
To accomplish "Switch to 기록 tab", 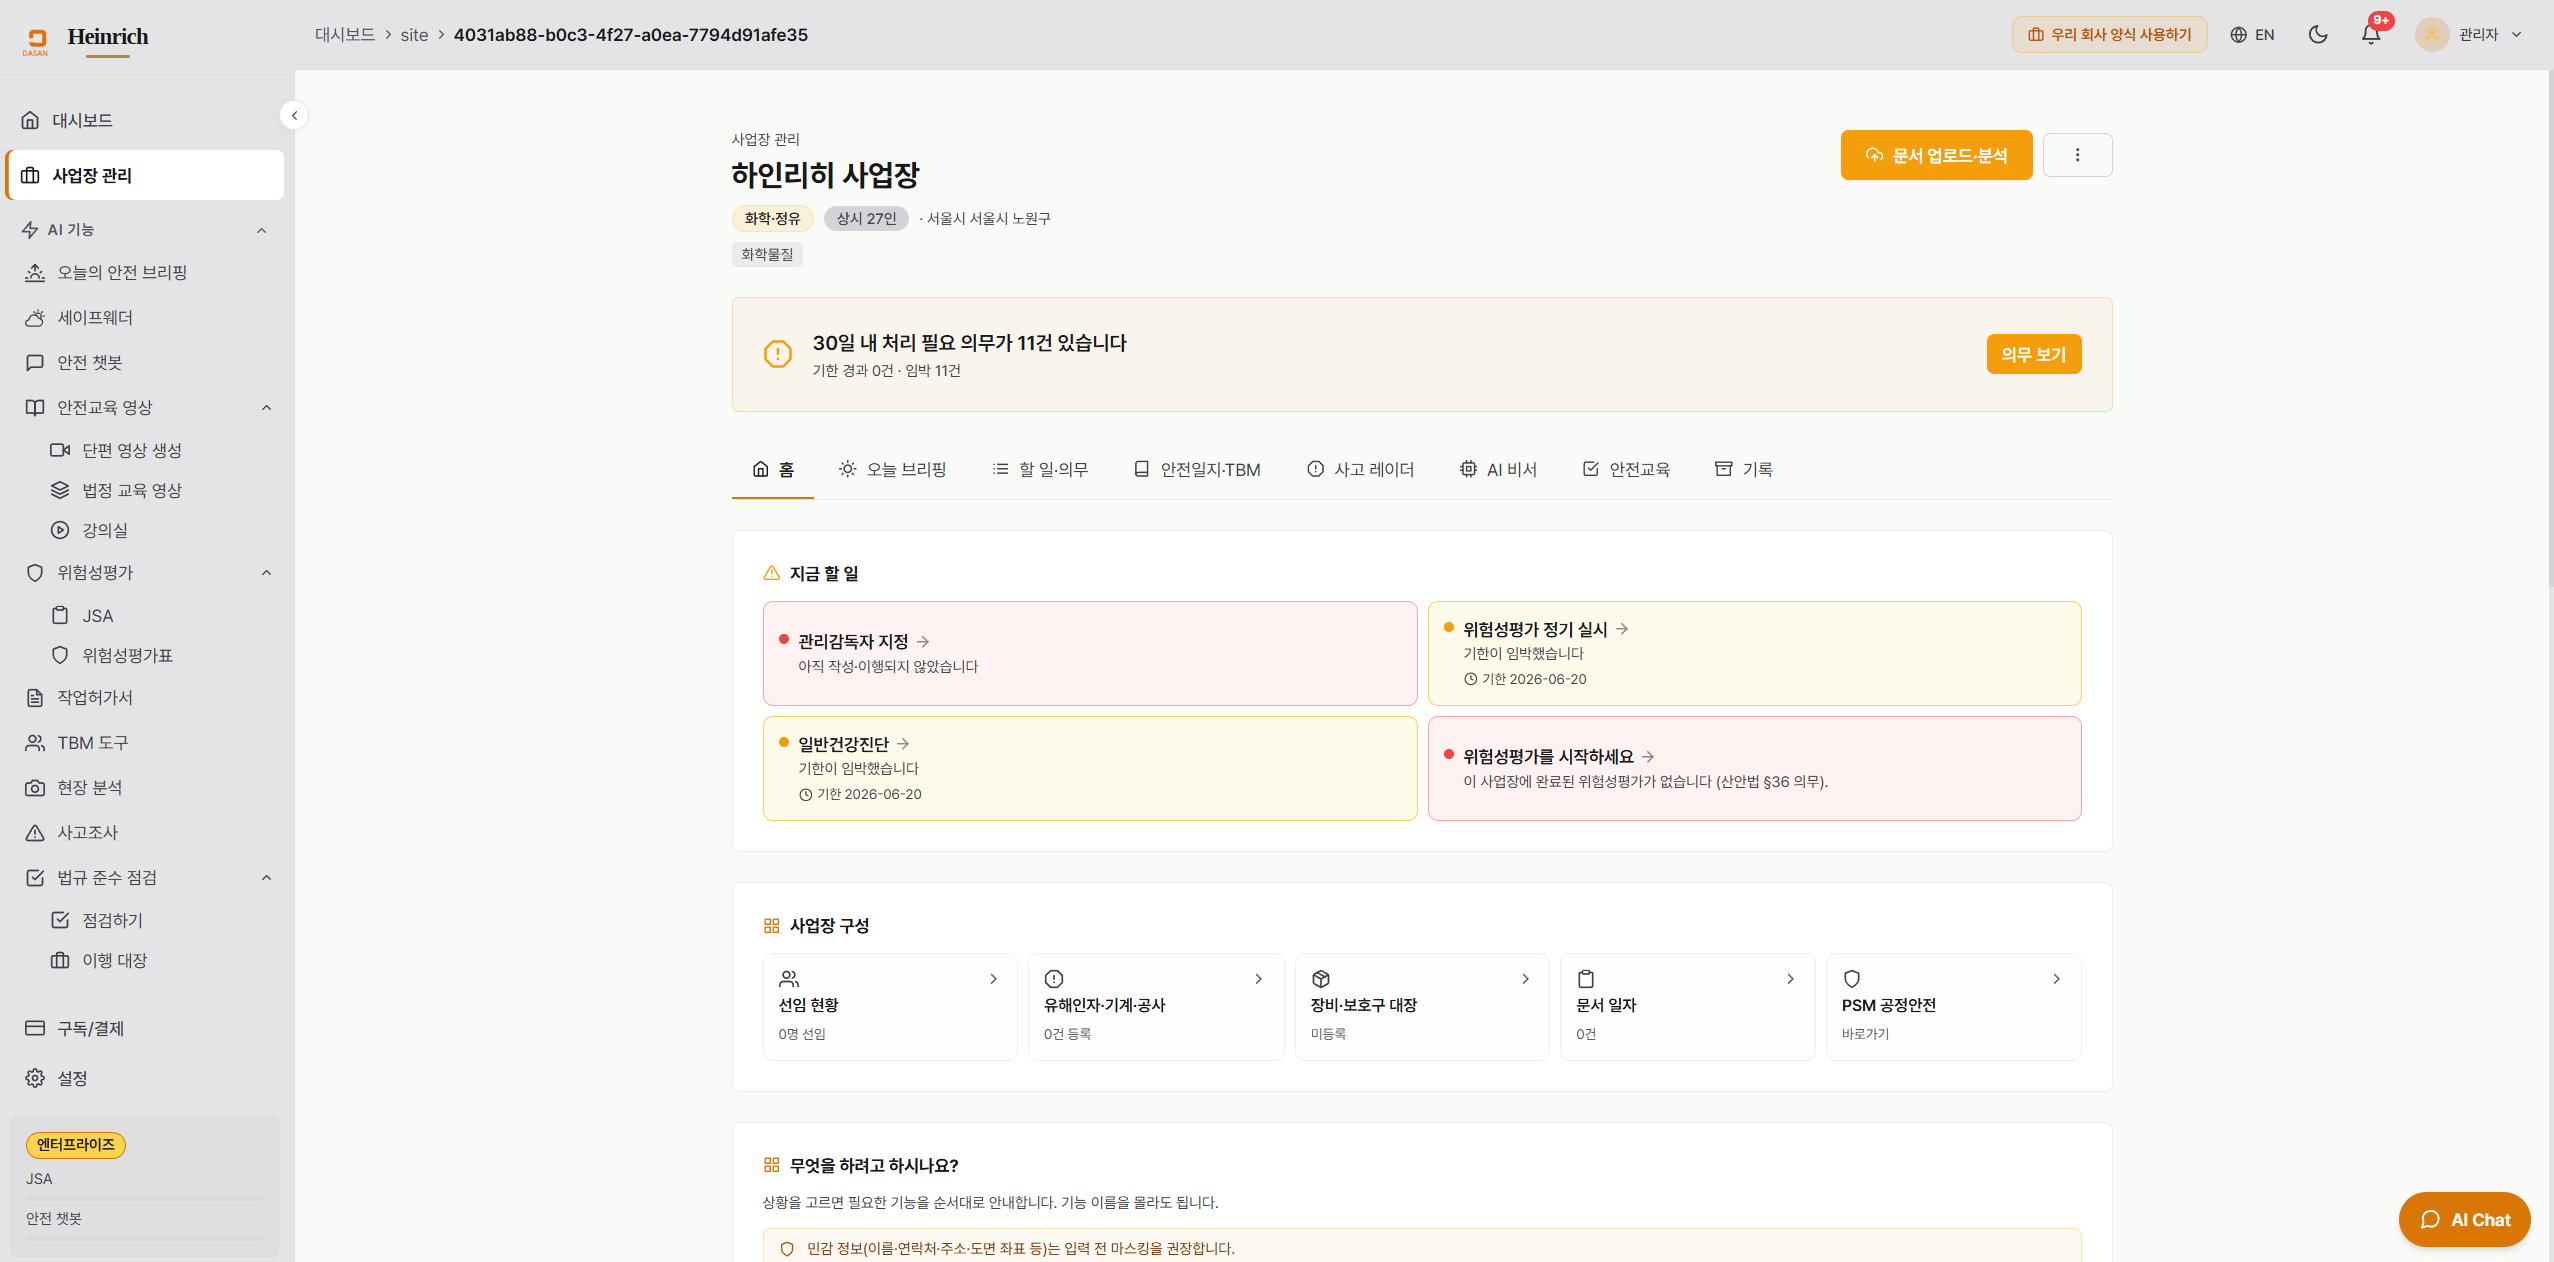I will pyautogui.click(x=1743, y=469).
